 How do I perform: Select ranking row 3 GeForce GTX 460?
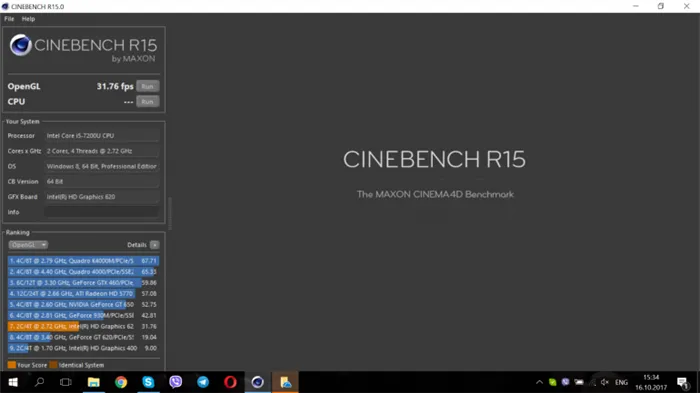click(83, 283)
